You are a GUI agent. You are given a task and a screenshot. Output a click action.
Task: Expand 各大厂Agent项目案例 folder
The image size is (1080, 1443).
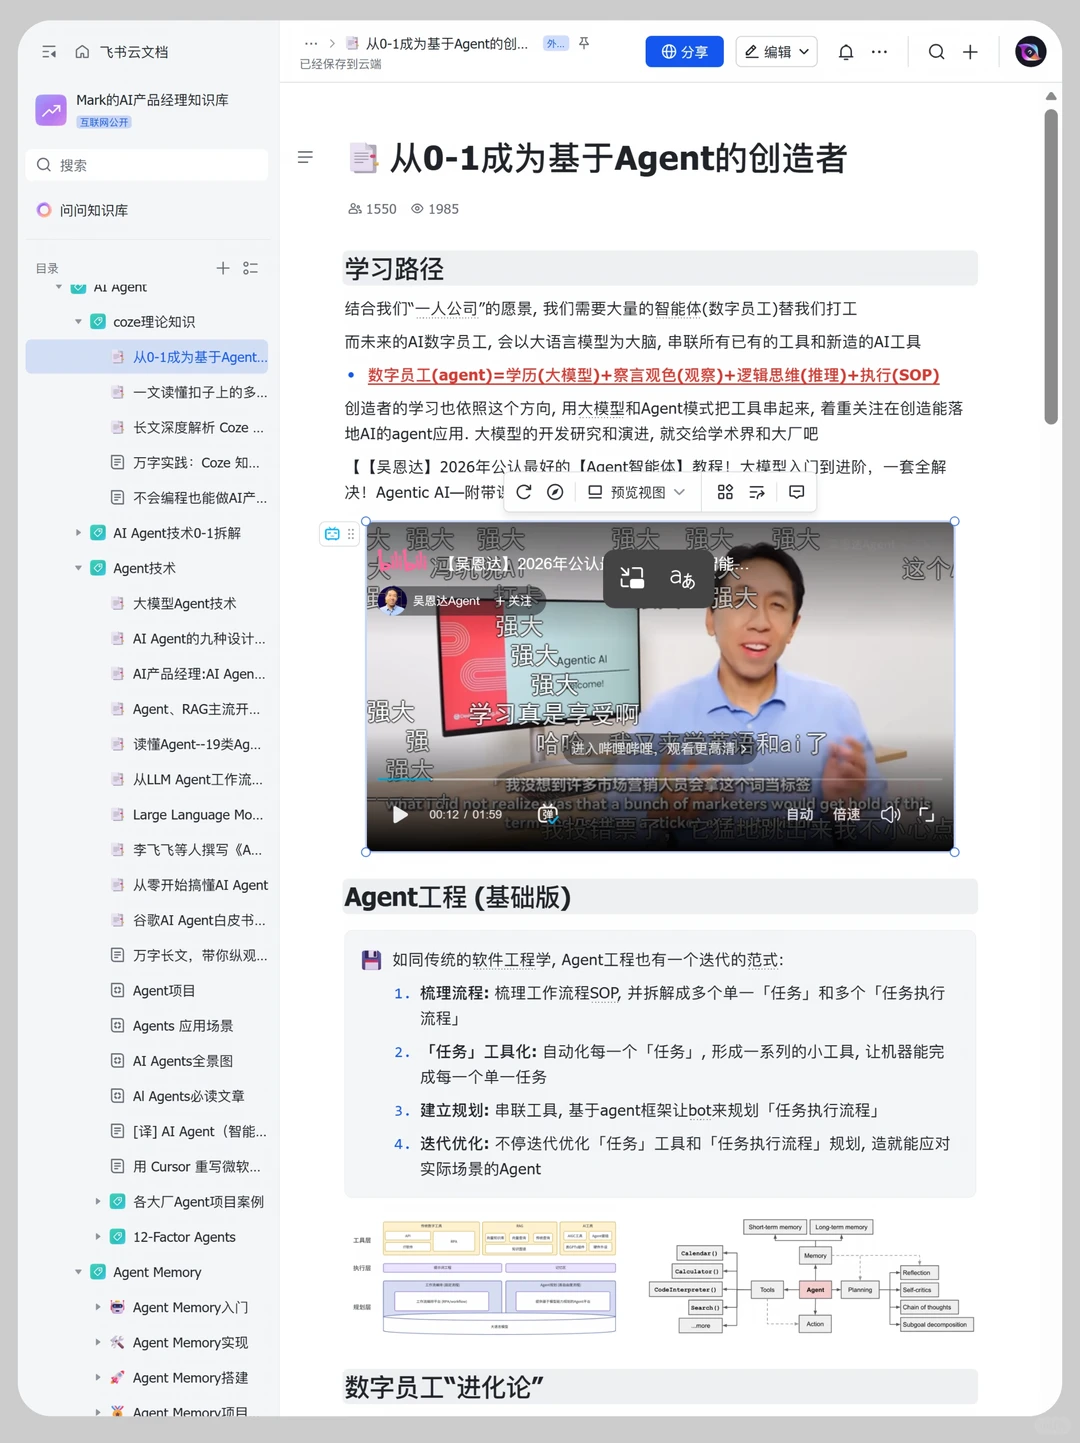pyautogui.click(x=98, y=1202)
